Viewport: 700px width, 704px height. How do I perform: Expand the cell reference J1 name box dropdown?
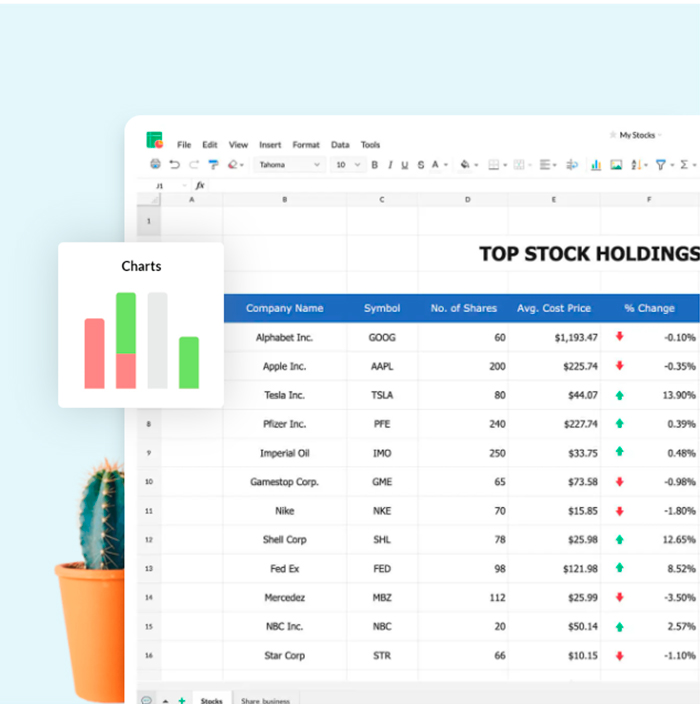point(184,185)
